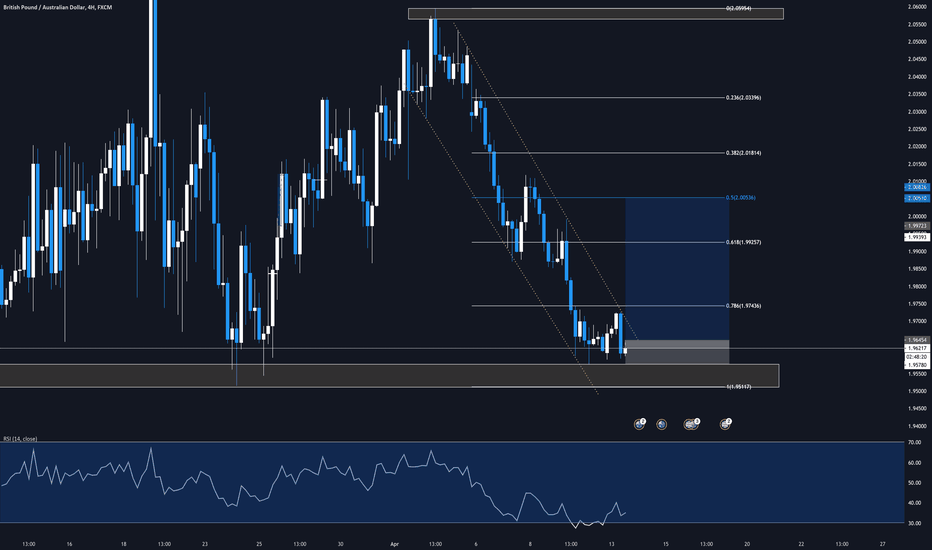This screenshot has height=550, width=932.
Task: Click the 50.00 RSI axis label
Action: (915, 483)
